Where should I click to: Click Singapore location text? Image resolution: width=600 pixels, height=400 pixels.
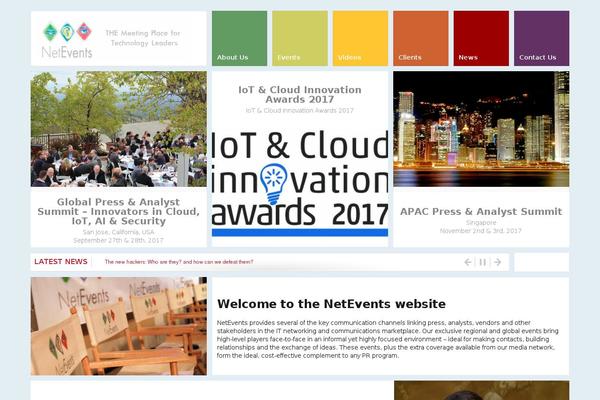pyautogui.click(x=481, y=222)
